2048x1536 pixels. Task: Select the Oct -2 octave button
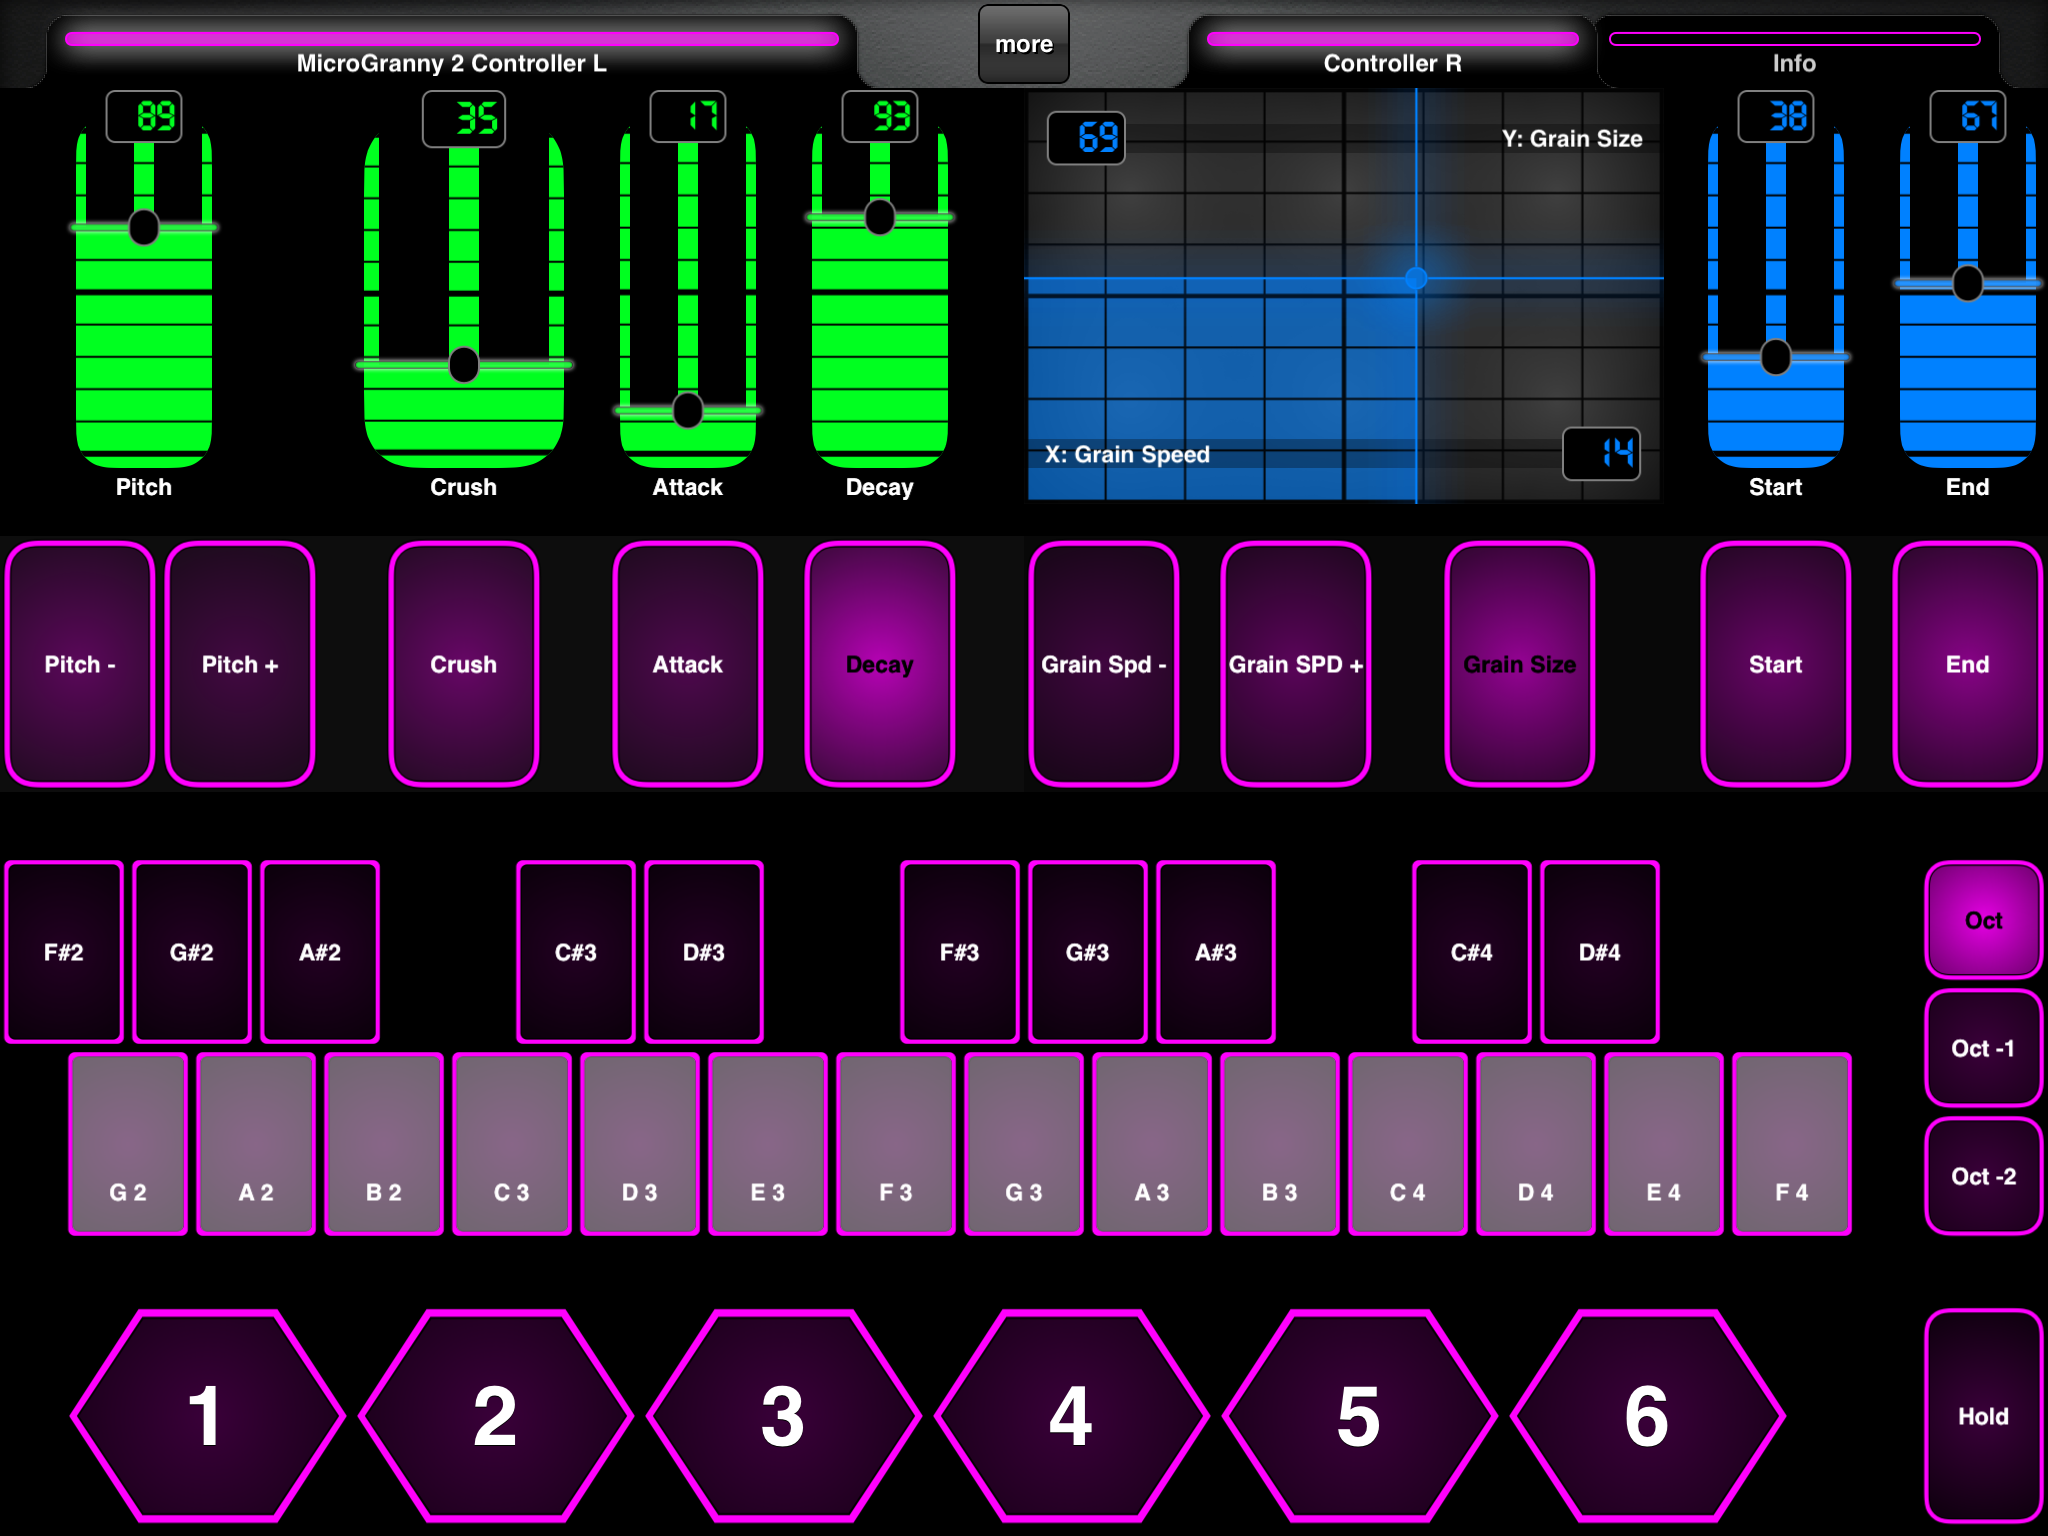(1984, 1176)
